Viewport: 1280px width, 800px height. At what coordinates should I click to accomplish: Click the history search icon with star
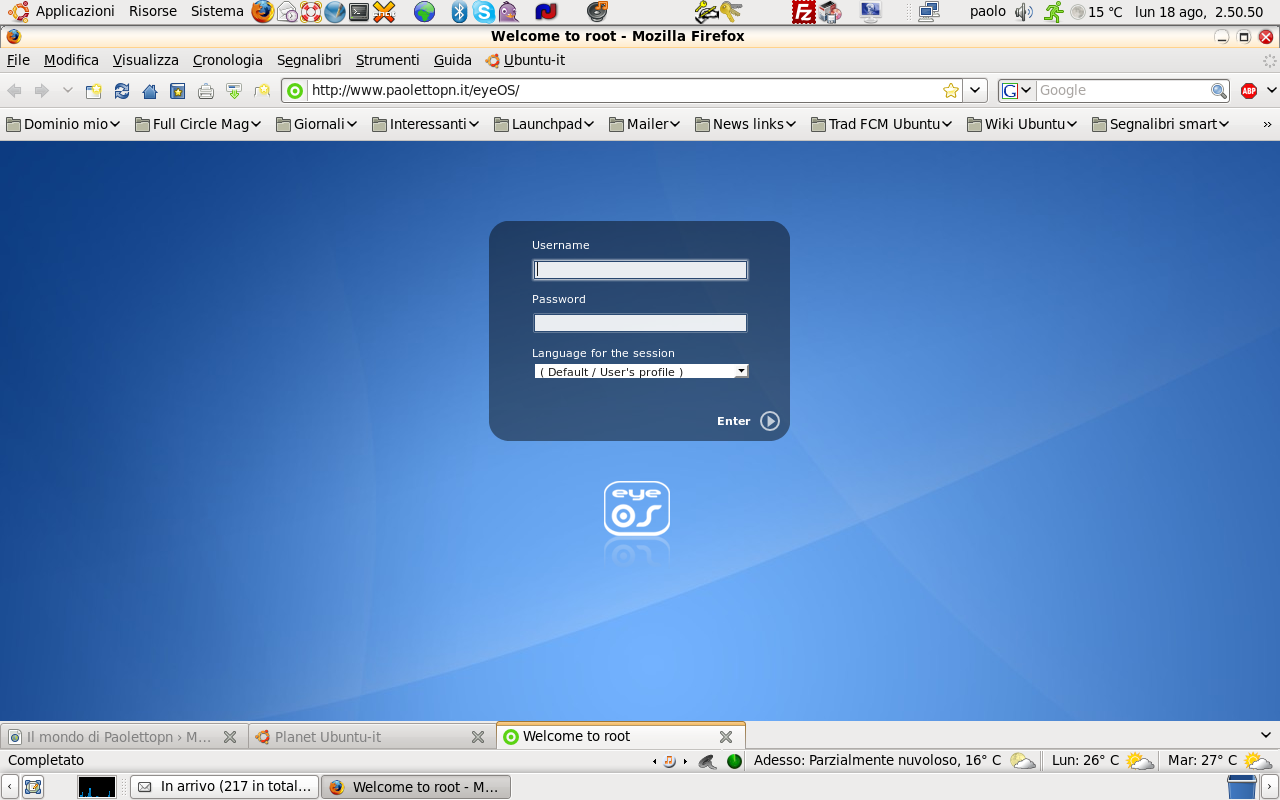coord(262,91)
